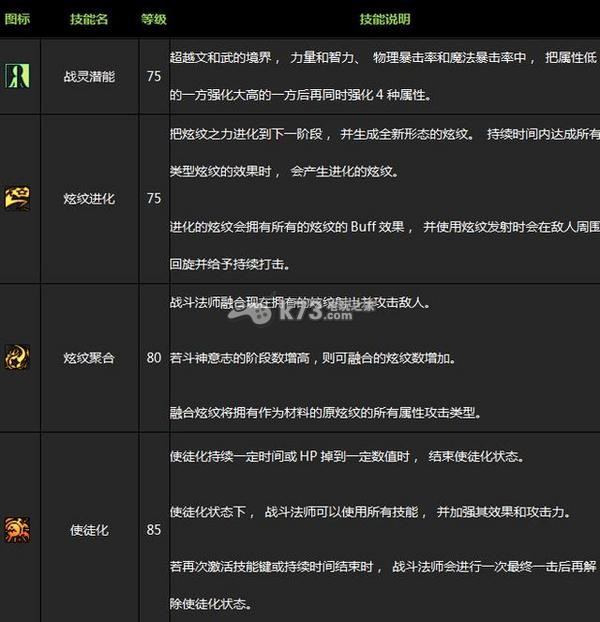Click level 85 of 使徒化
The width and height of the screenshot is (600, 622).
pyautogui.click(x=154, y=530)
